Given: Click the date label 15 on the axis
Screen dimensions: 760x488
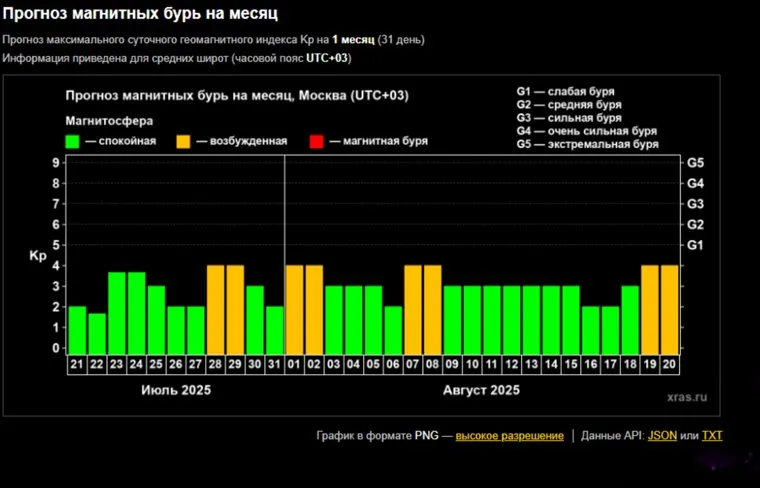Looking at the screenshot, I should 570,365.
